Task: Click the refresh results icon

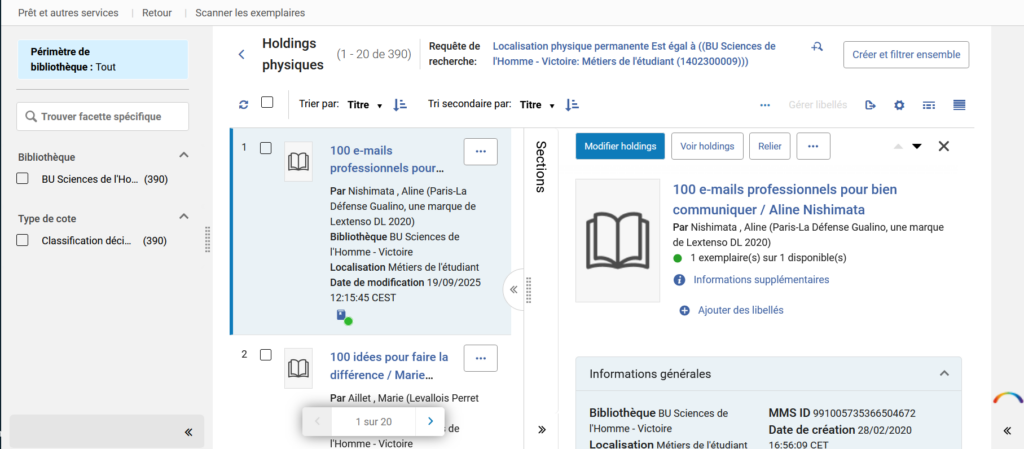Action: 243,104
